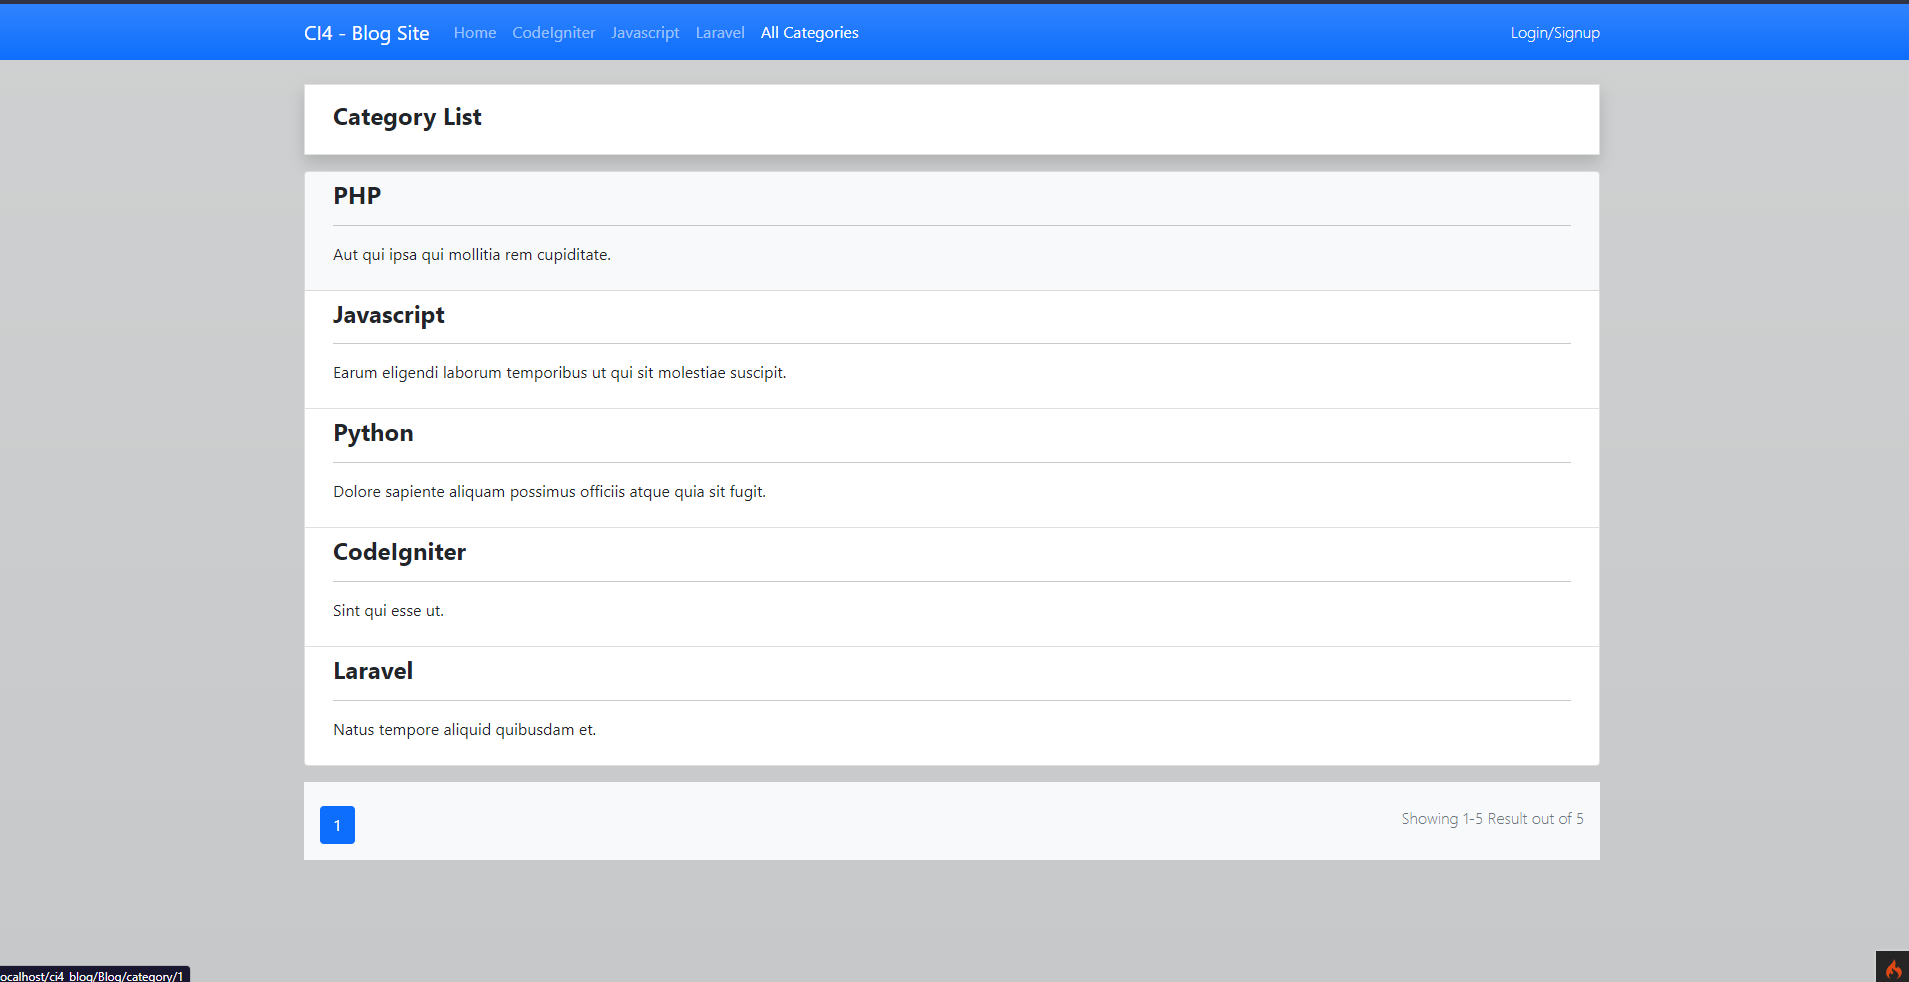Open the CI4 - Blog Site brand link

[x=366, y=33]
